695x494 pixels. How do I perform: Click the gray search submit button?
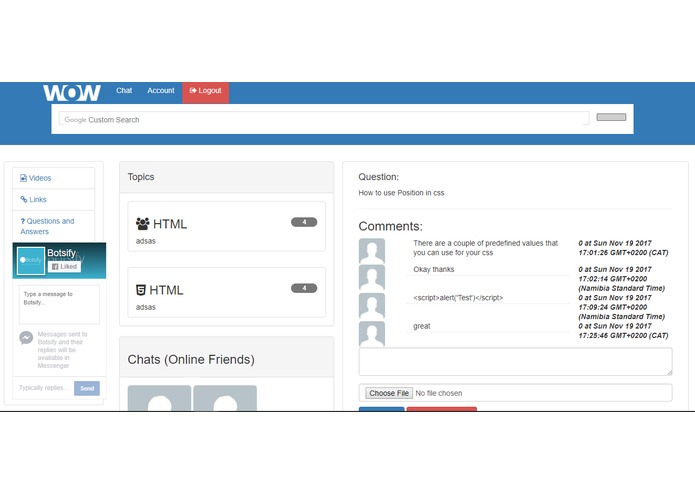coord(611,117)
